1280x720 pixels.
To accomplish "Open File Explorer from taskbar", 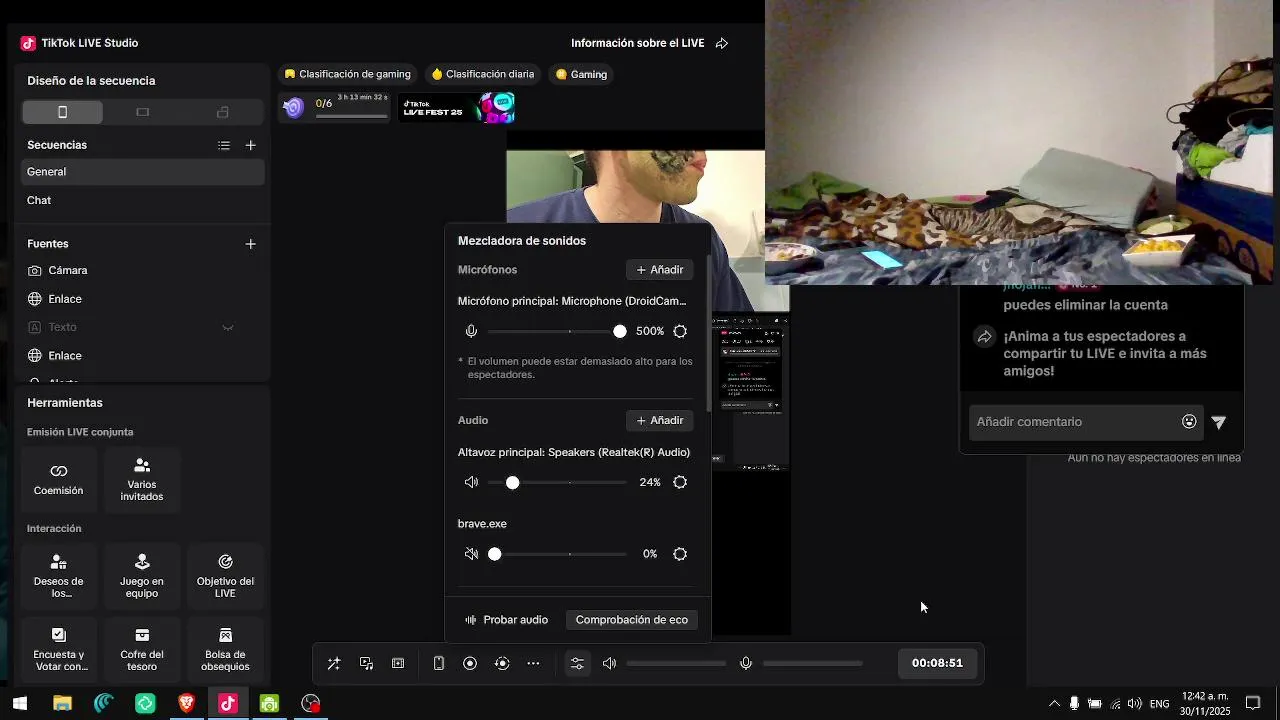I will (62, 704).
